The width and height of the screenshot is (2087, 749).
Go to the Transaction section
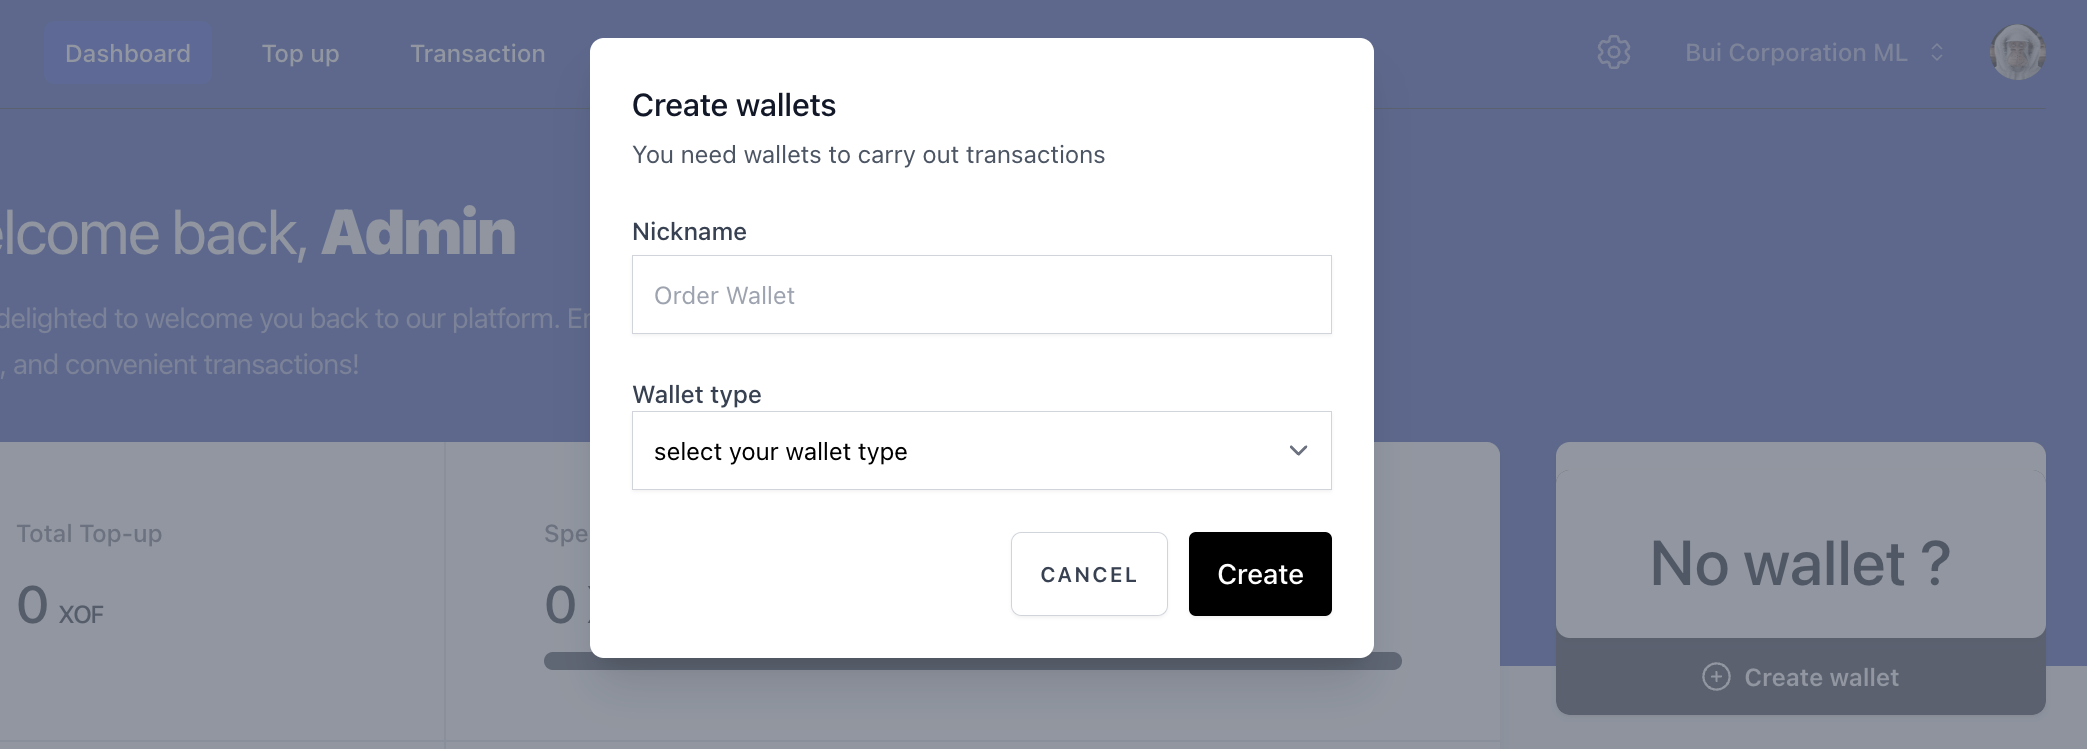[x=477, y=53]
